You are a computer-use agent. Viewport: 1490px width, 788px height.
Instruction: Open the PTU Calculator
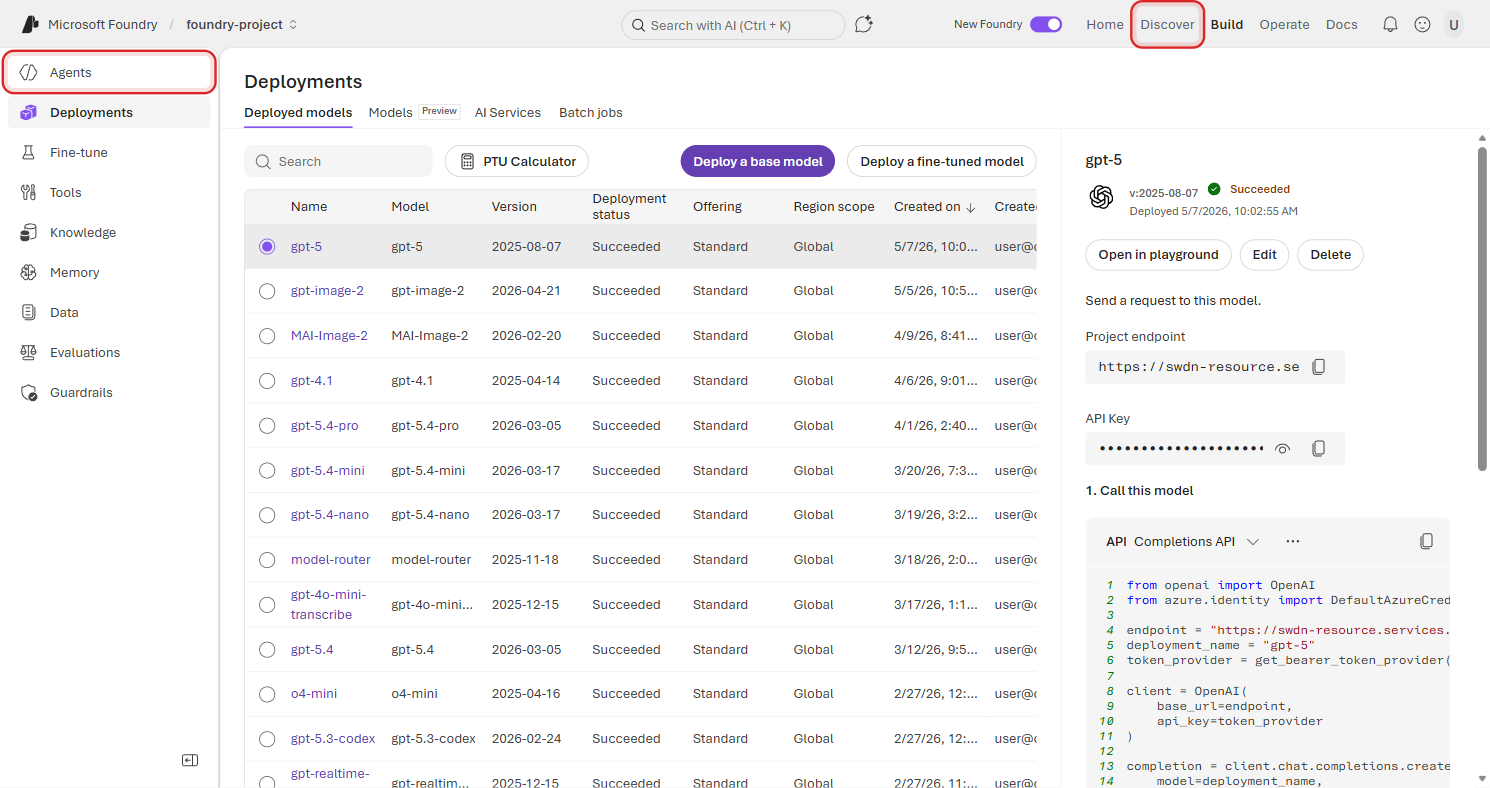tap(517, 161)
